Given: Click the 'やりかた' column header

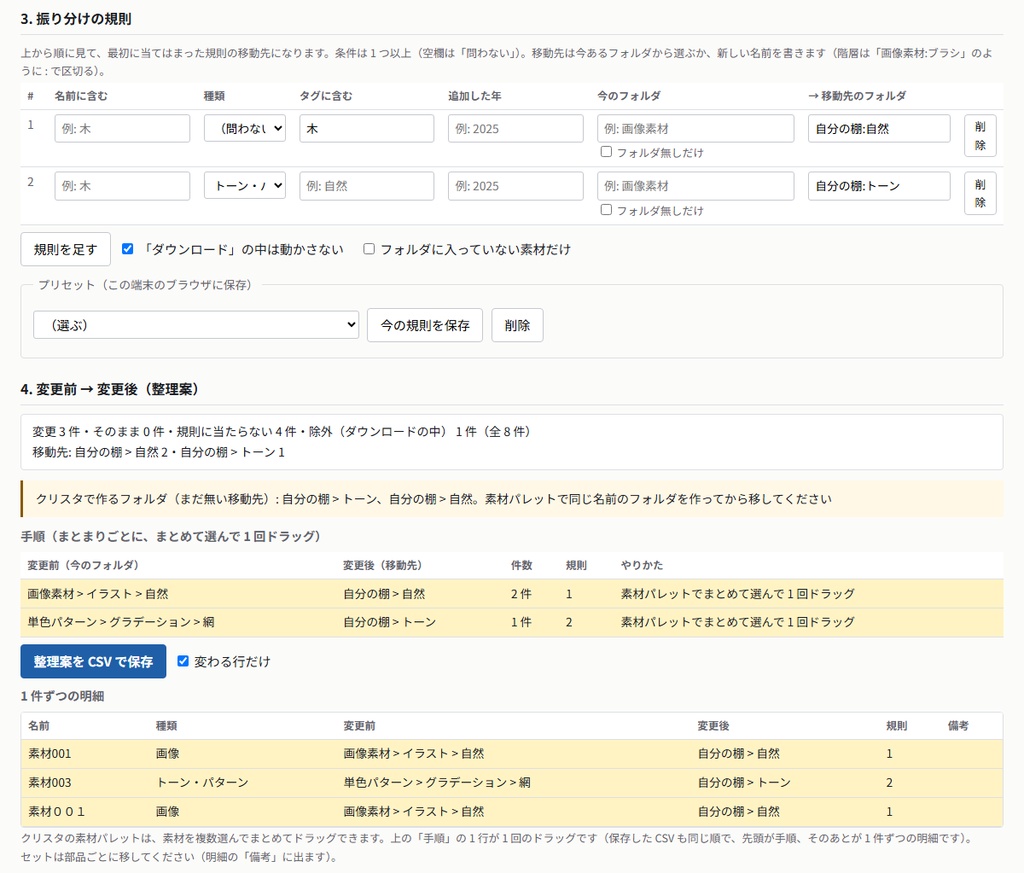Looking at the screenshot, I should [641, 565].
